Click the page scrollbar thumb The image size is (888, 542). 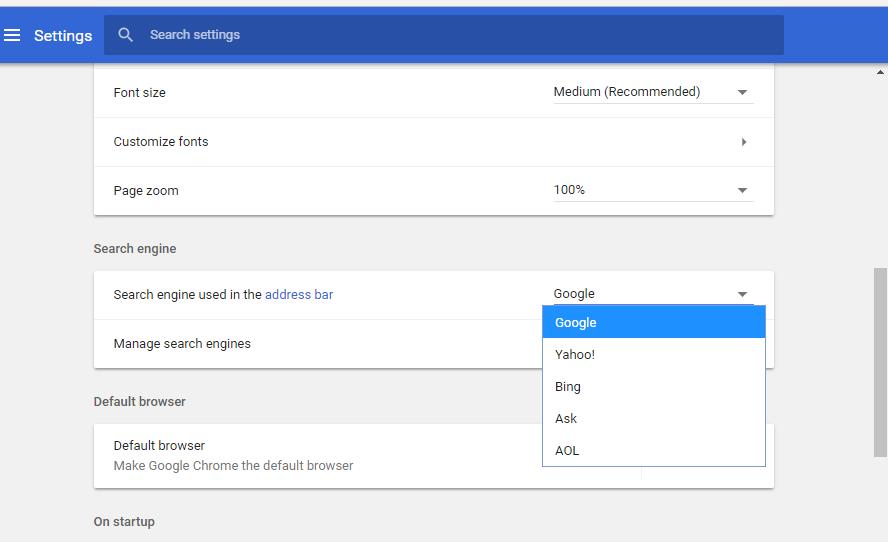point(880,362)
